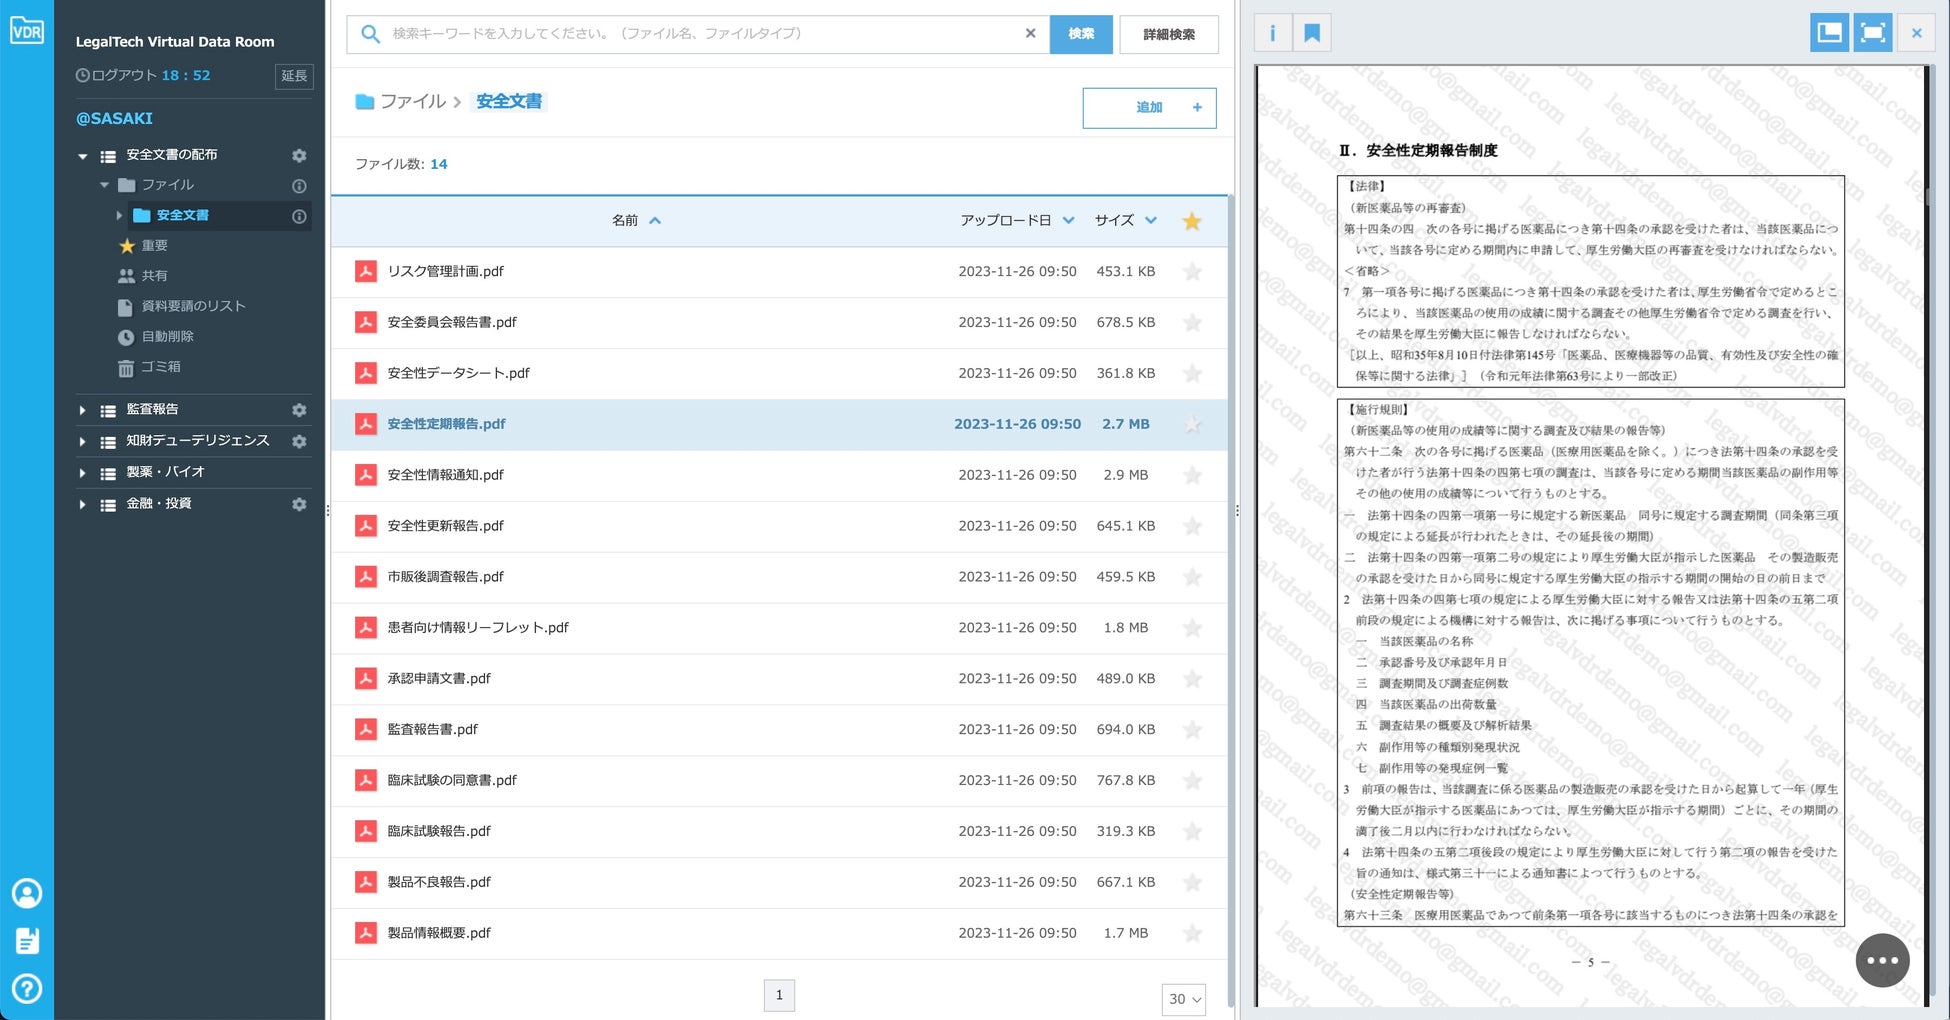
Task: Go to page 1 of file list
Action: coord(779,995)
